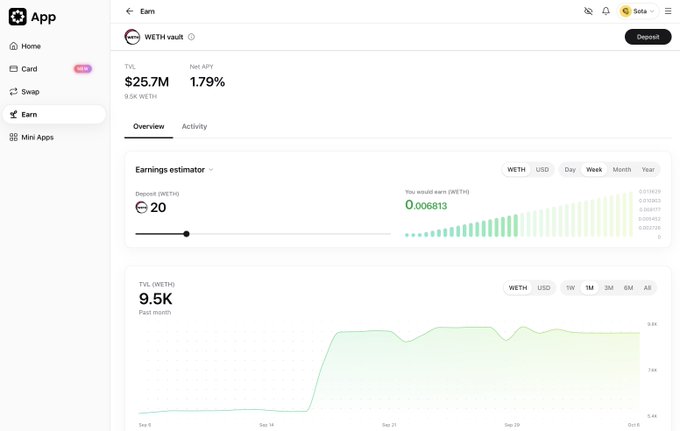This screenshot has width=680, height=431.
Task: Set TVL chart range to 3M
Action: 609,288
